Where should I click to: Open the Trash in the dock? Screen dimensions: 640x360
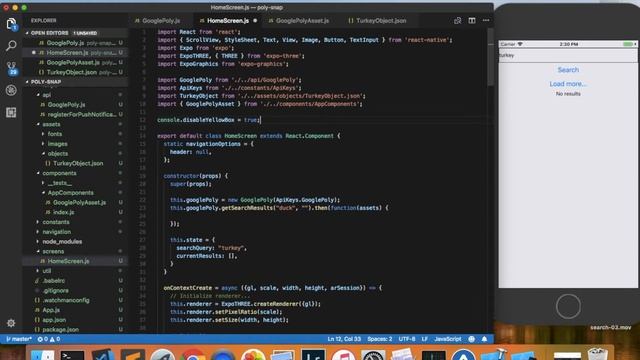[598, 354]
